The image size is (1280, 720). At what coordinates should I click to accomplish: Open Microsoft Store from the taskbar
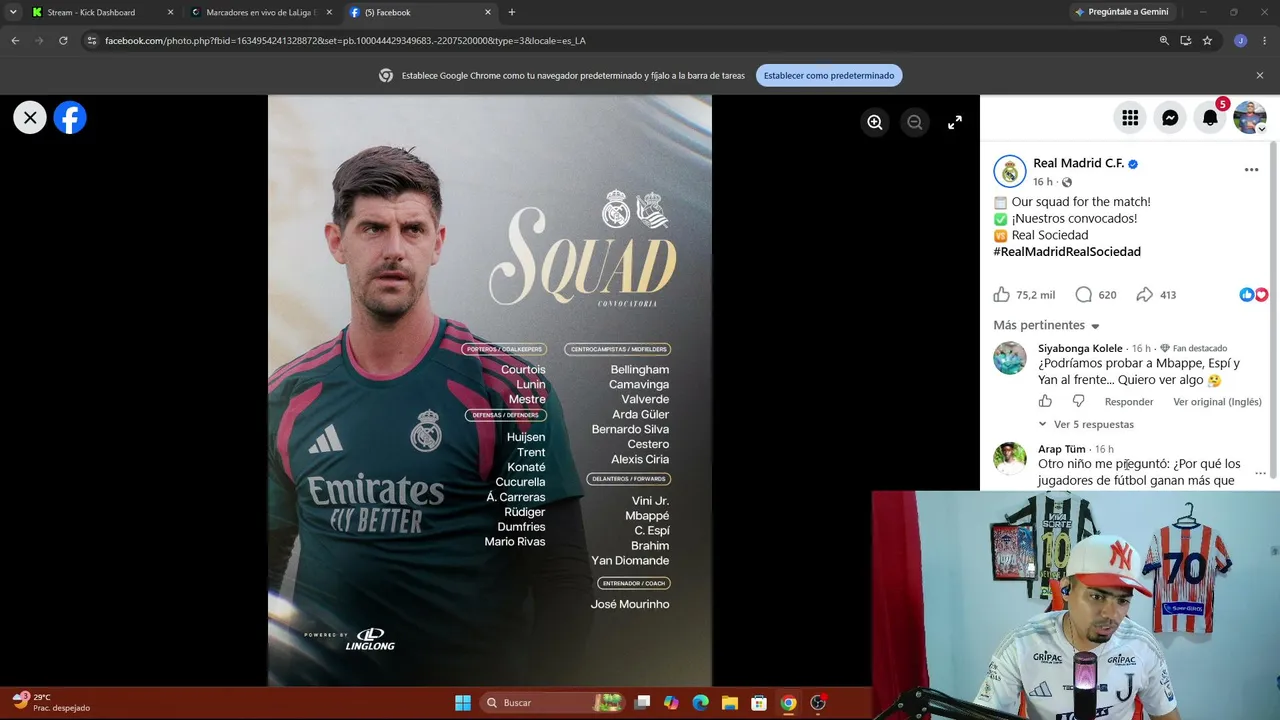pos(759,703)
